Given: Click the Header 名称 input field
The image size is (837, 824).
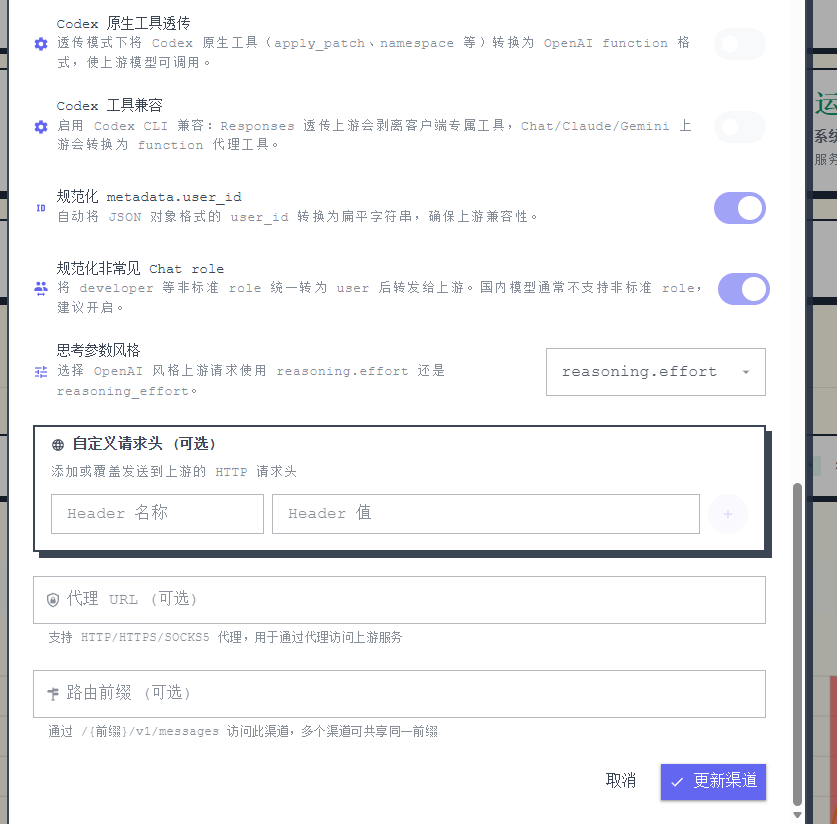Looking at the screenshot, I should [157, 514].
